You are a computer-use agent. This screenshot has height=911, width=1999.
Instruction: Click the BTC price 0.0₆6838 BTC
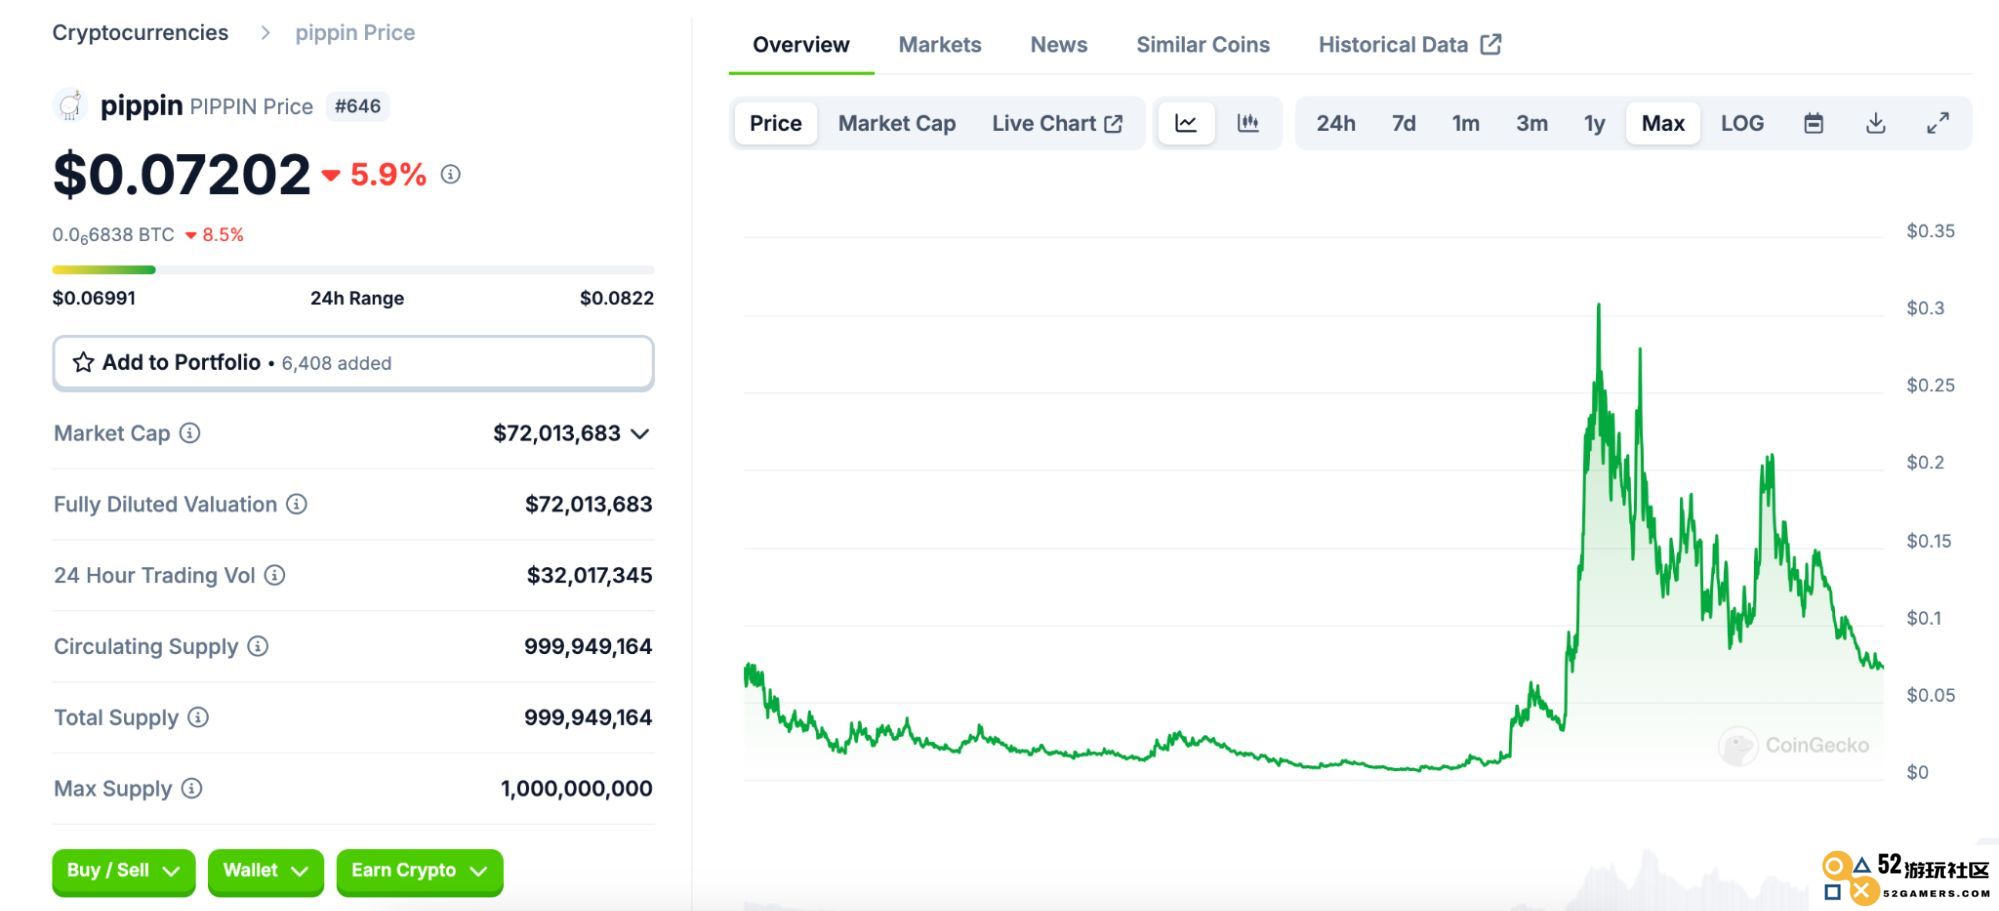pyautogui.click(x=113, y=235)
